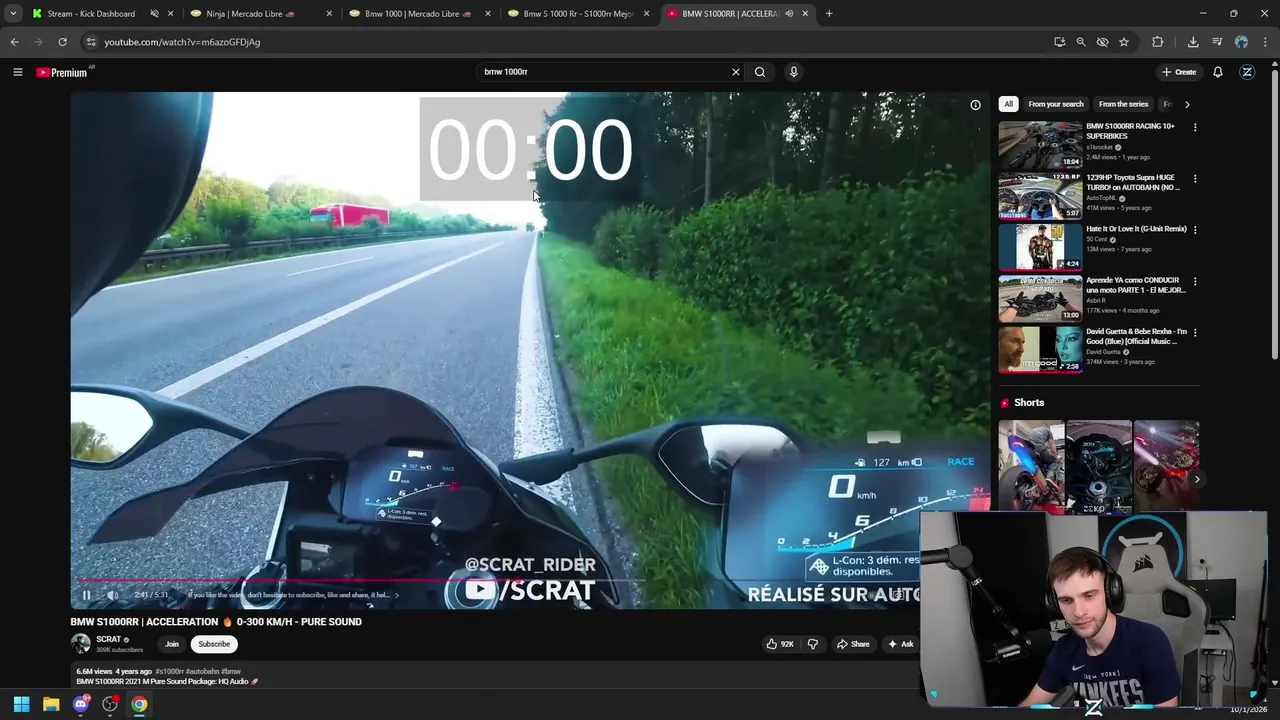Mute the video player volume icon
This screenshot has width=1280, height=720.
click(x=113, y=595)
